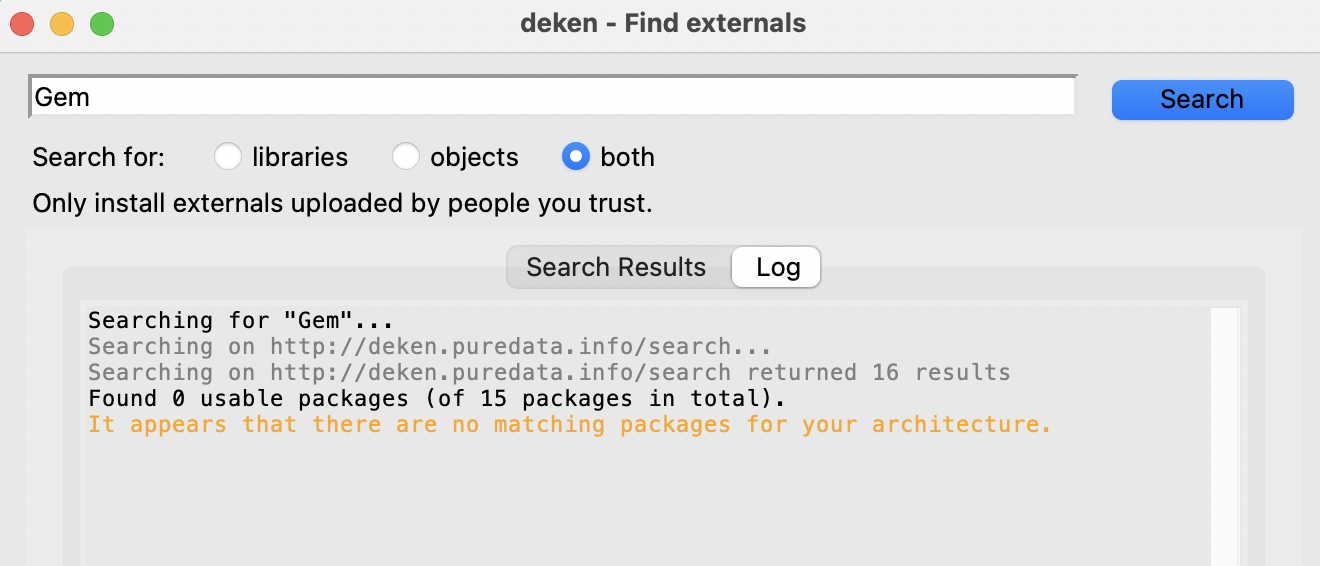Image resolution: width=1320 pixels, height=566 pixels.
Task: Click the search field containing "Gem"
Action: pyautogui.click(x=552, y=97)
